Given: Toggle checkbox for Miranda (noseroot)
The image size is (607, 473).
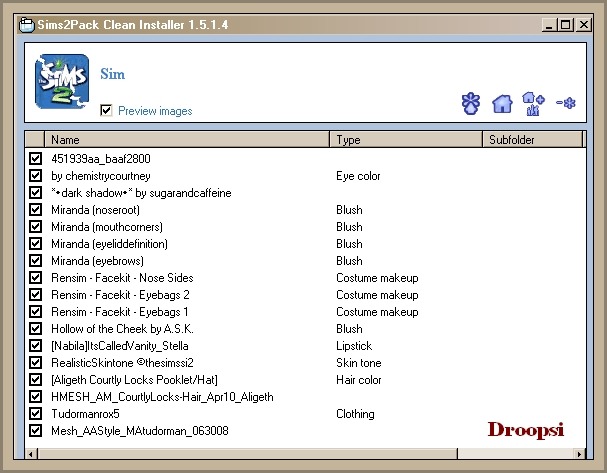Looking at the screenshot, I should click(x=36, y=209).
